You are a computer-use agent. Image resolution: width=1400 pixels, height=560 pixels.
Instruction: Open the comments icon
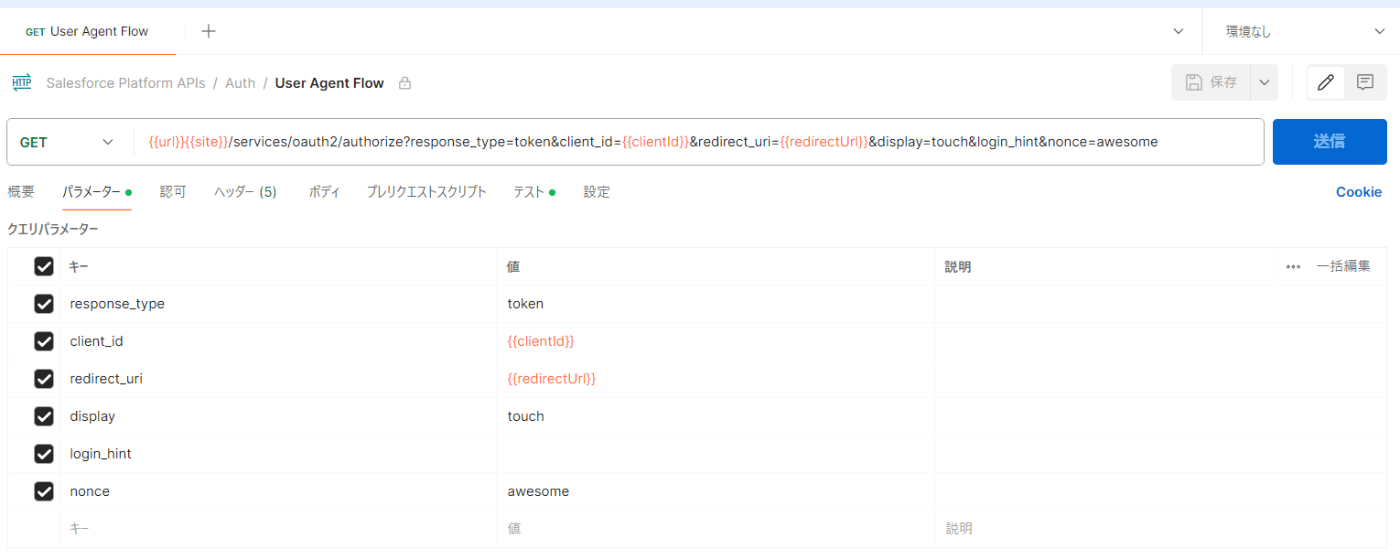(1365, 83)
